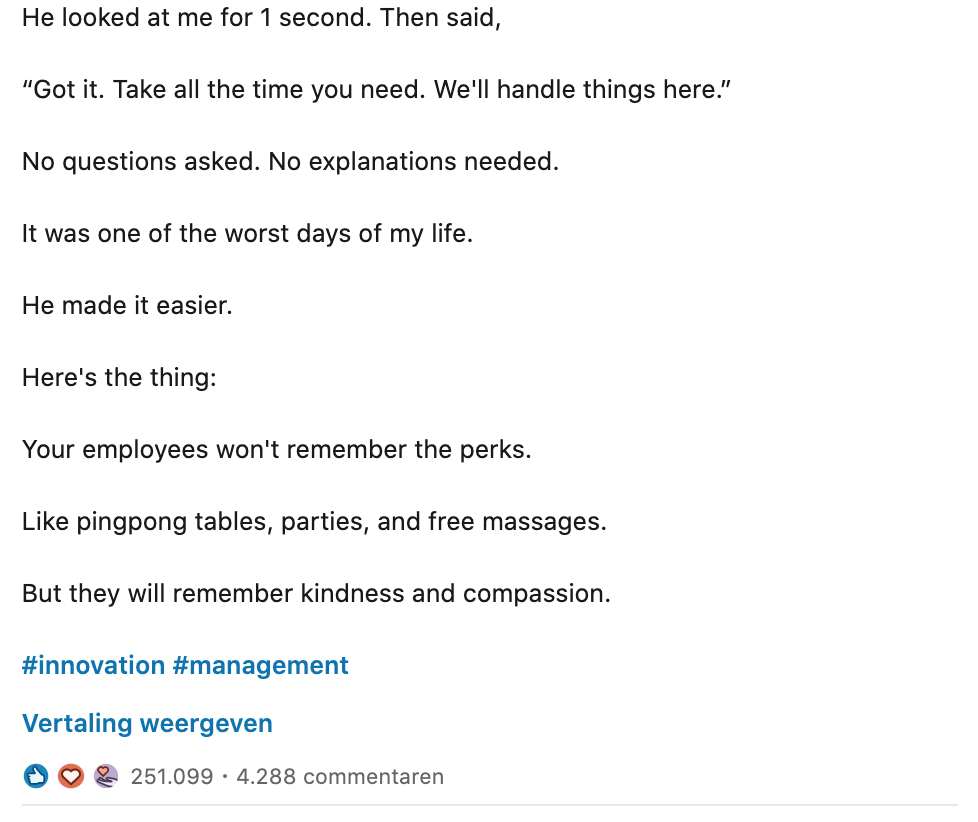This screenshot has width=978, height=822.
Task: Click the text 'No questions asked. No explanations needed.'
Action: click(x=290, y=162)
